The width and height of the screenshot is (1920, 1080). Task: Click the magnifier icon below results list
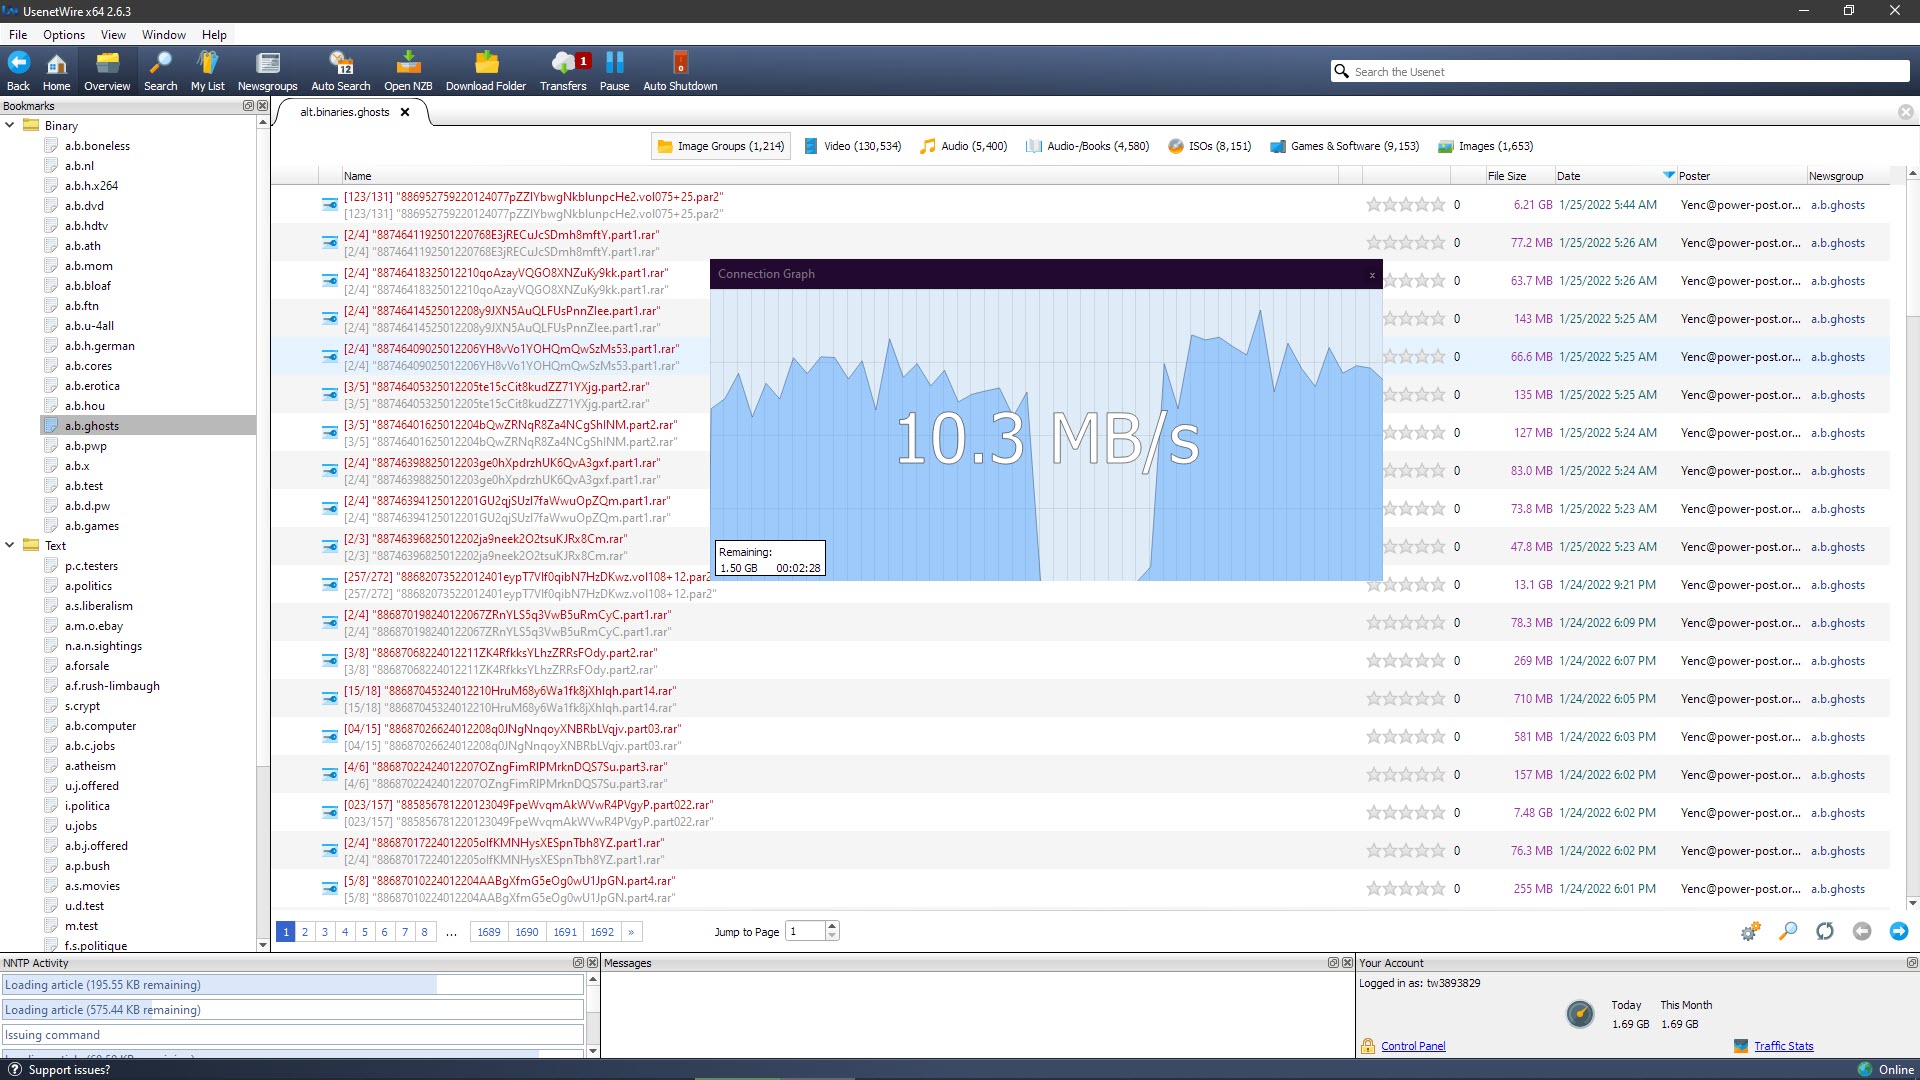[x=1788, y=931]
